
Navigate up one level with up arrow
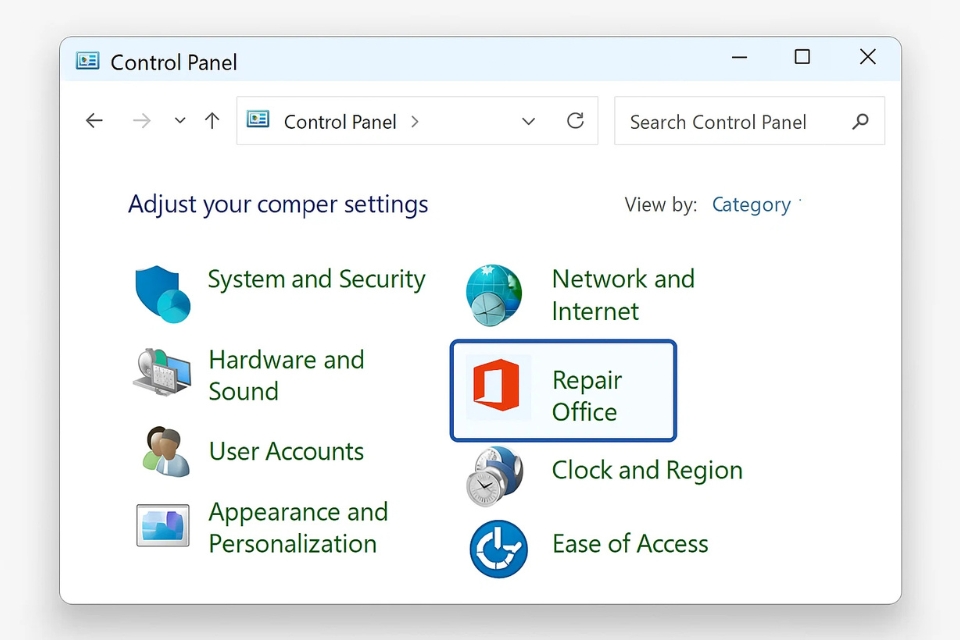point(212,121)
